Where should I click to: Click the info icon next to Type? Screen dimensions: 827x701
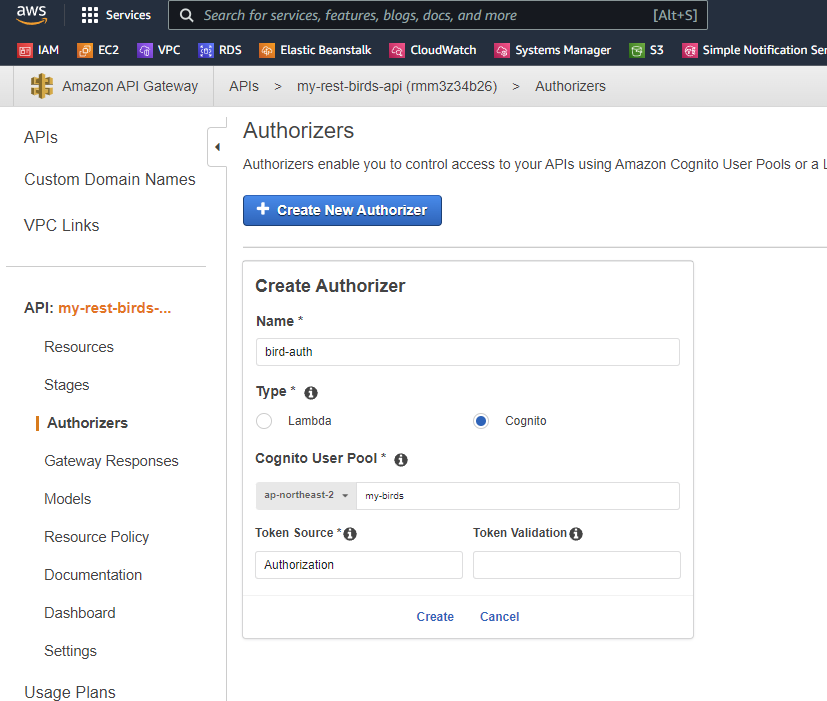click(311, 393)
